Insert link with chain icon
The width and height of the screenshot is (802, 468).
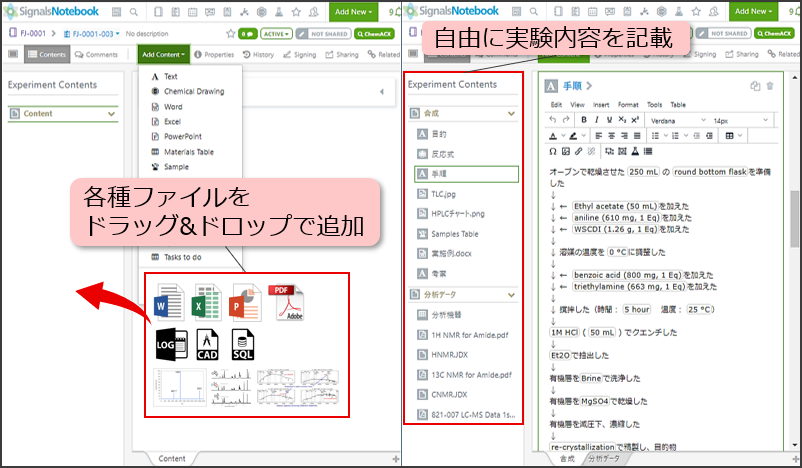(x=578, y=151)
